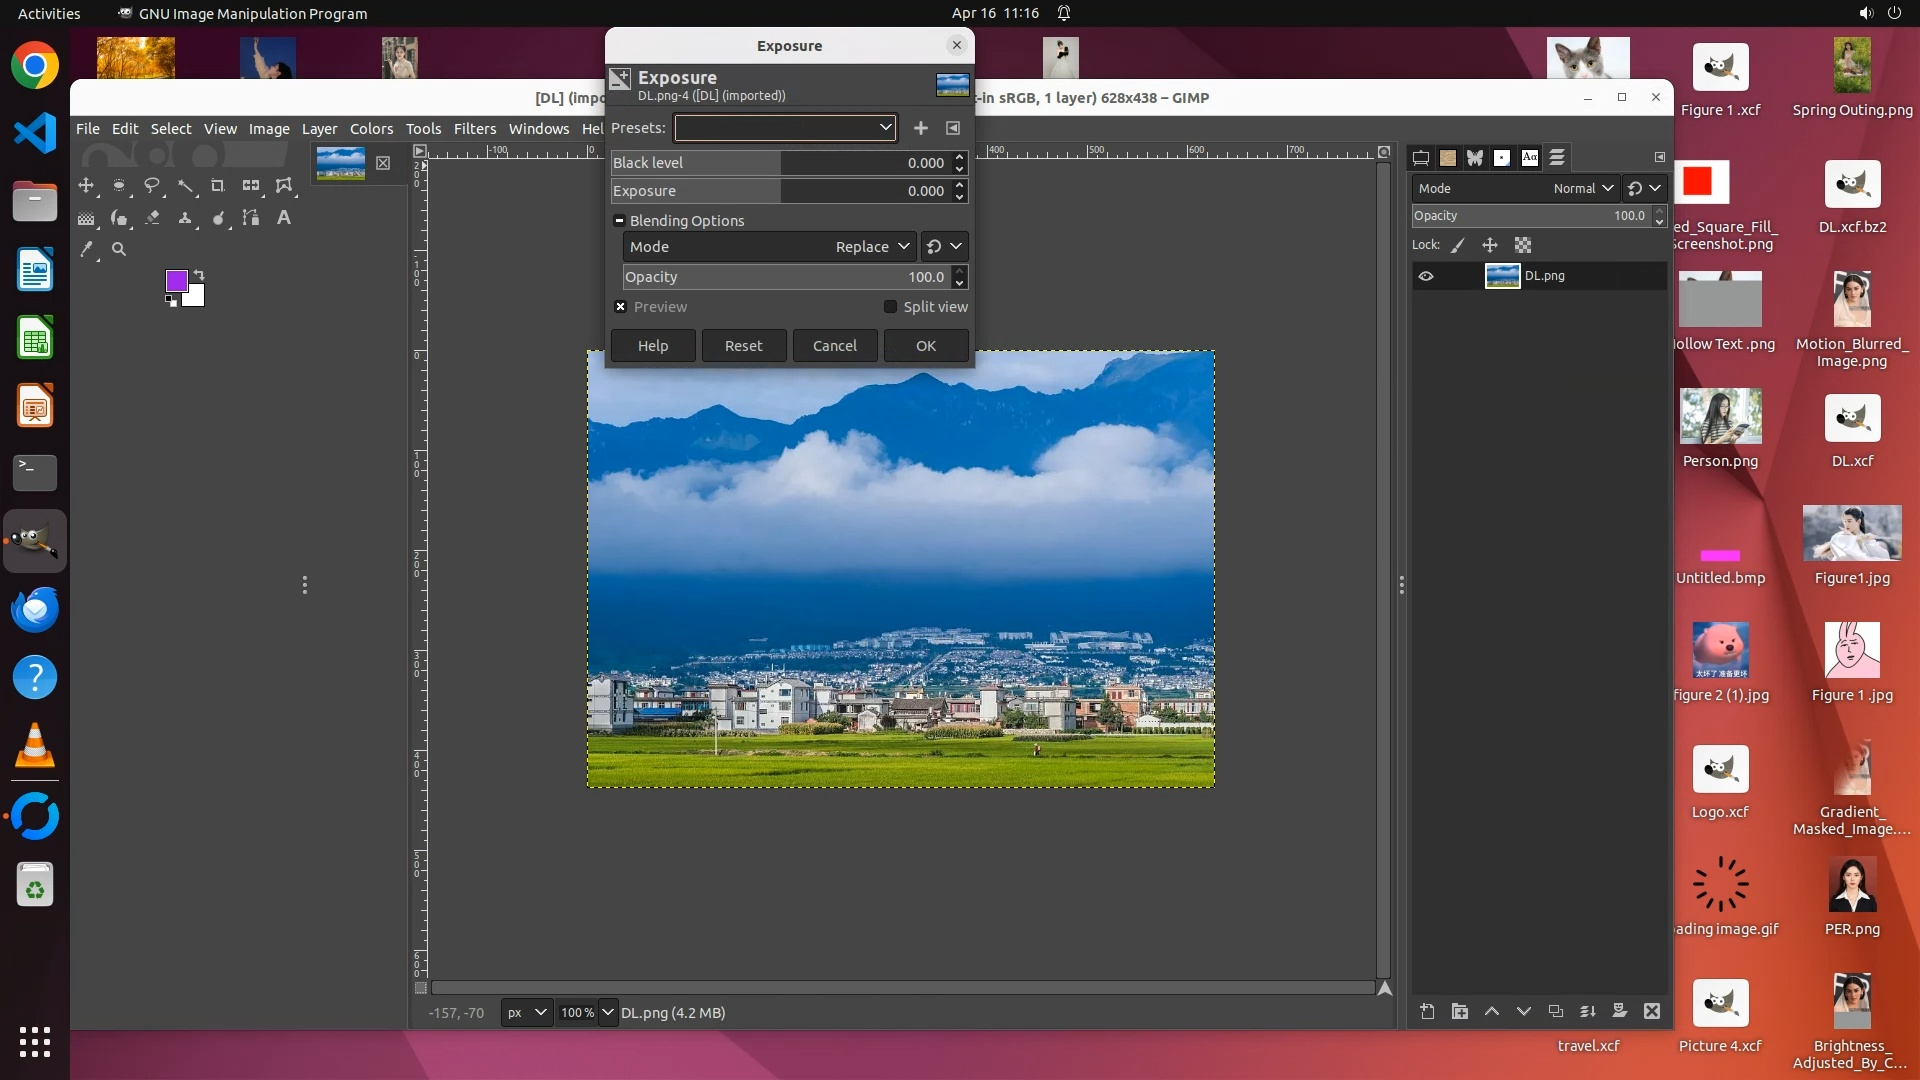The width and height of the screenshot is (1920, 1080).
Task: Toggle the Preview checkbox in Exposure dialog
Action: coord(621,307)
